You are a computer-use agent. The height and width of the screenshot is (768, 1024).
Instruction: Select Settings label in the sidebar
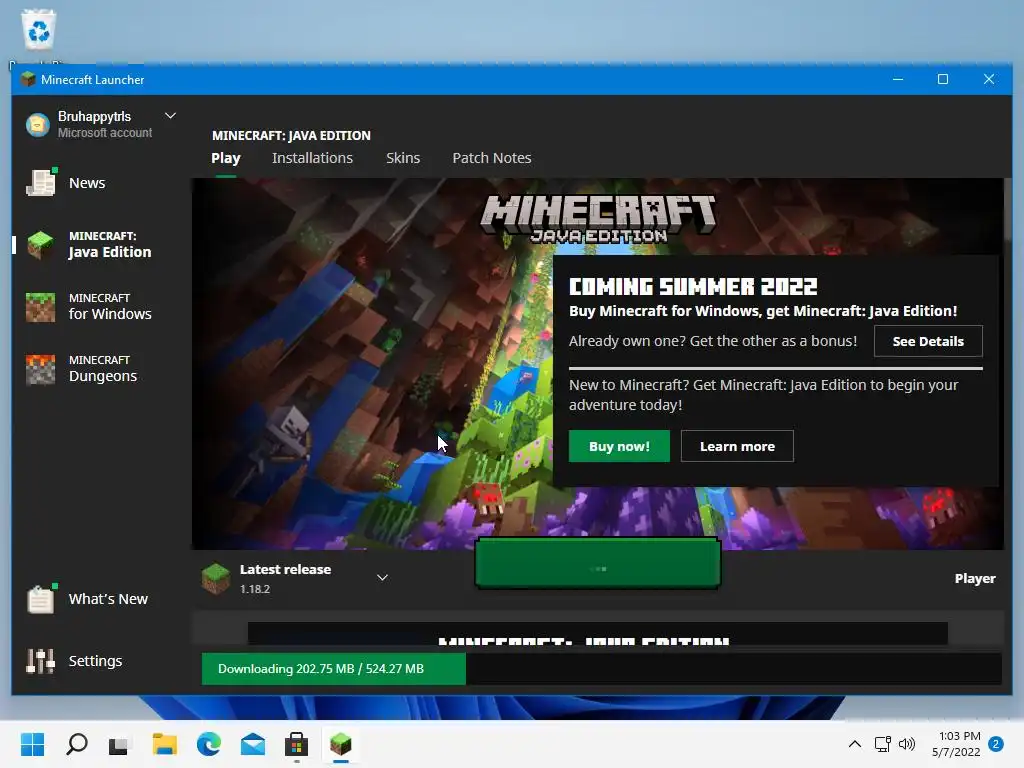pyautogui.click(x=95, y=661)
